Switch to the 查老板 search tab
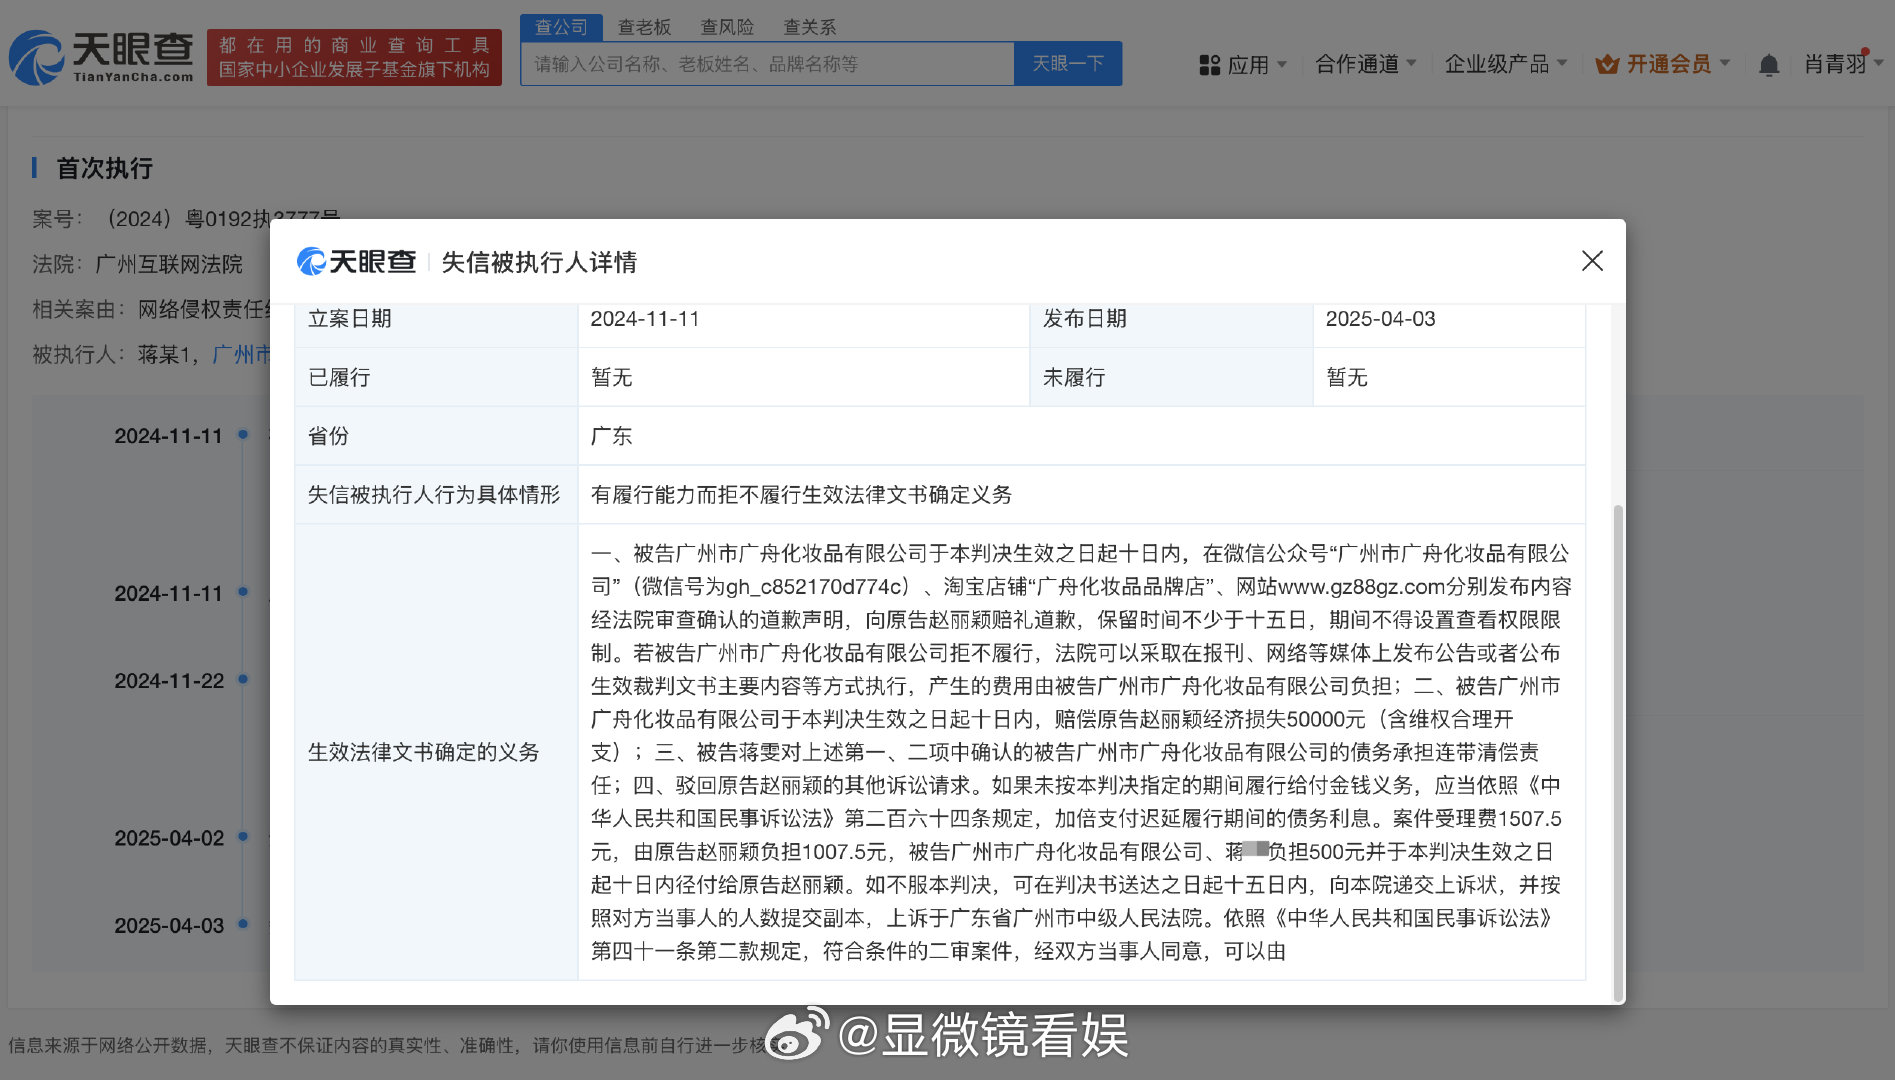This screenshot has width=1895, height=1080. [644, 27]
